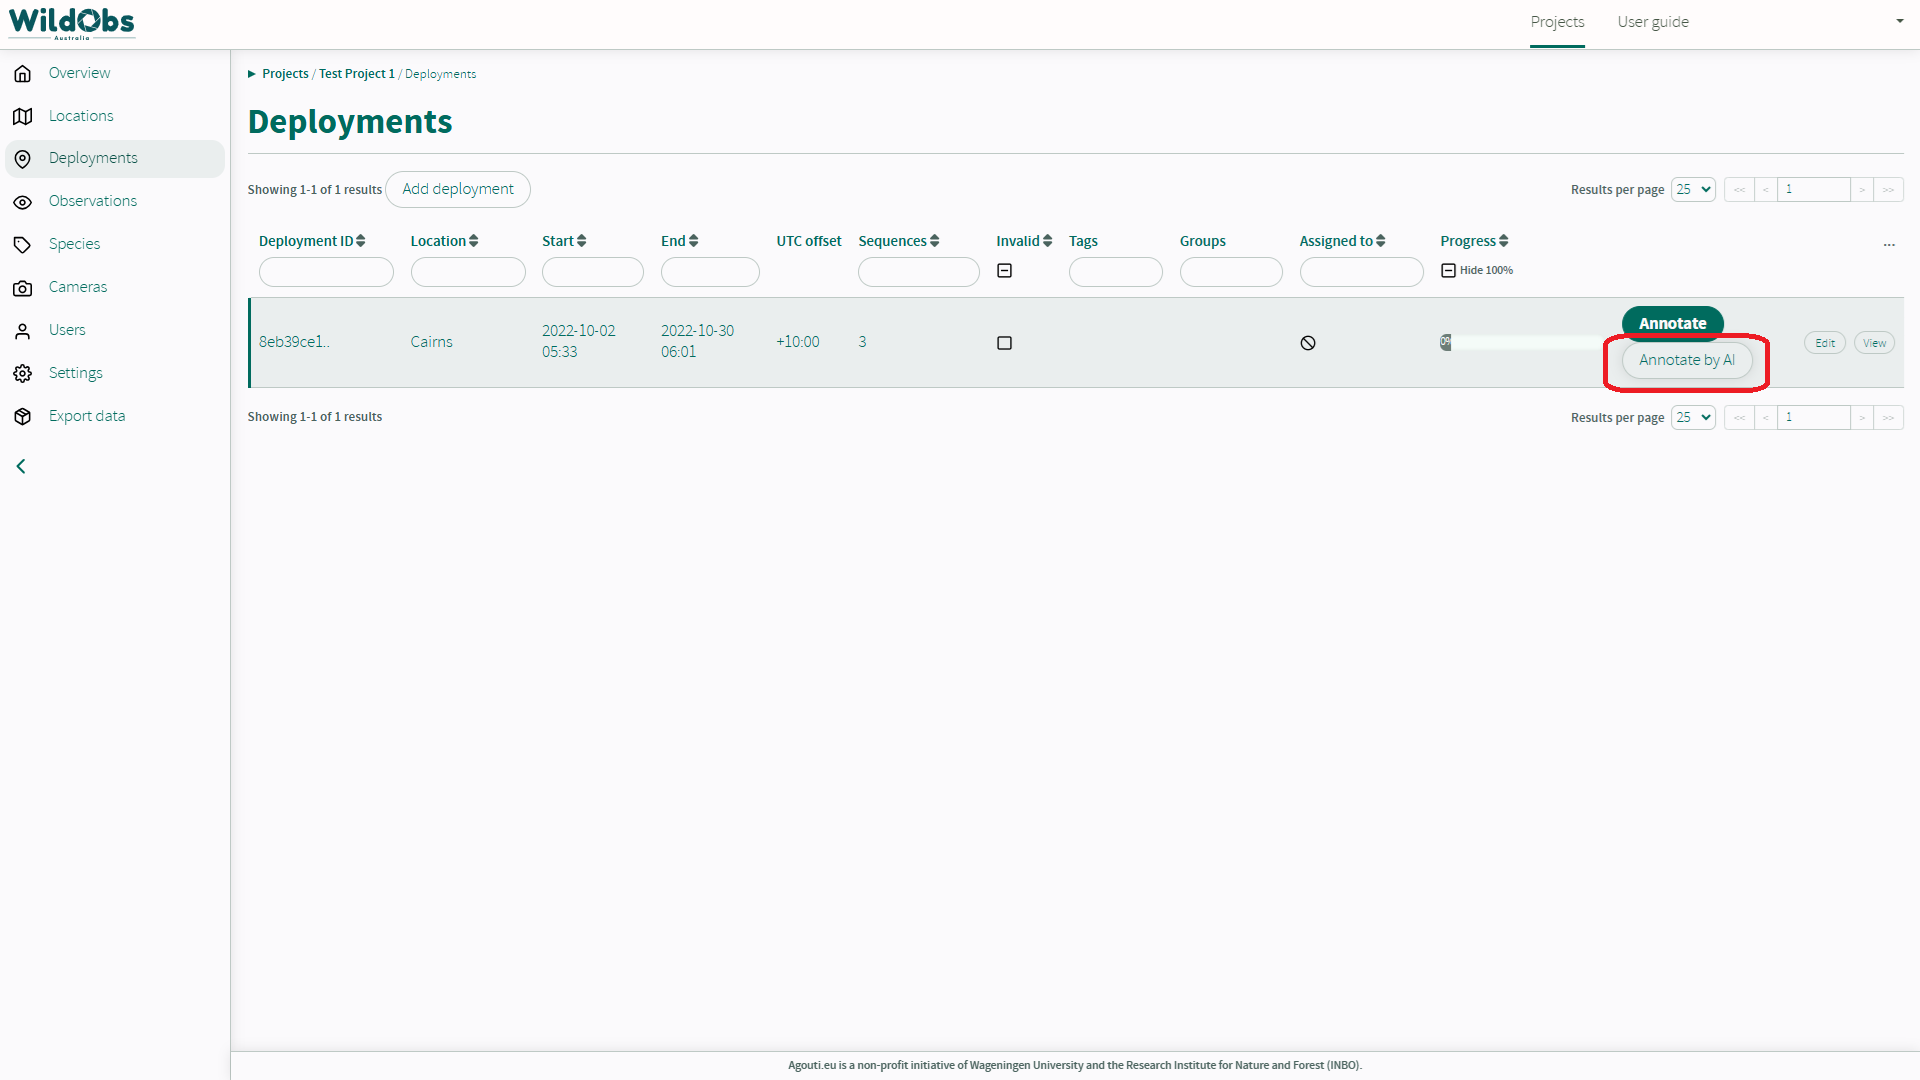Click the Overview home icon in the sidebar
This screenshot has height=1080, width=1920.
tap(23, 73)
